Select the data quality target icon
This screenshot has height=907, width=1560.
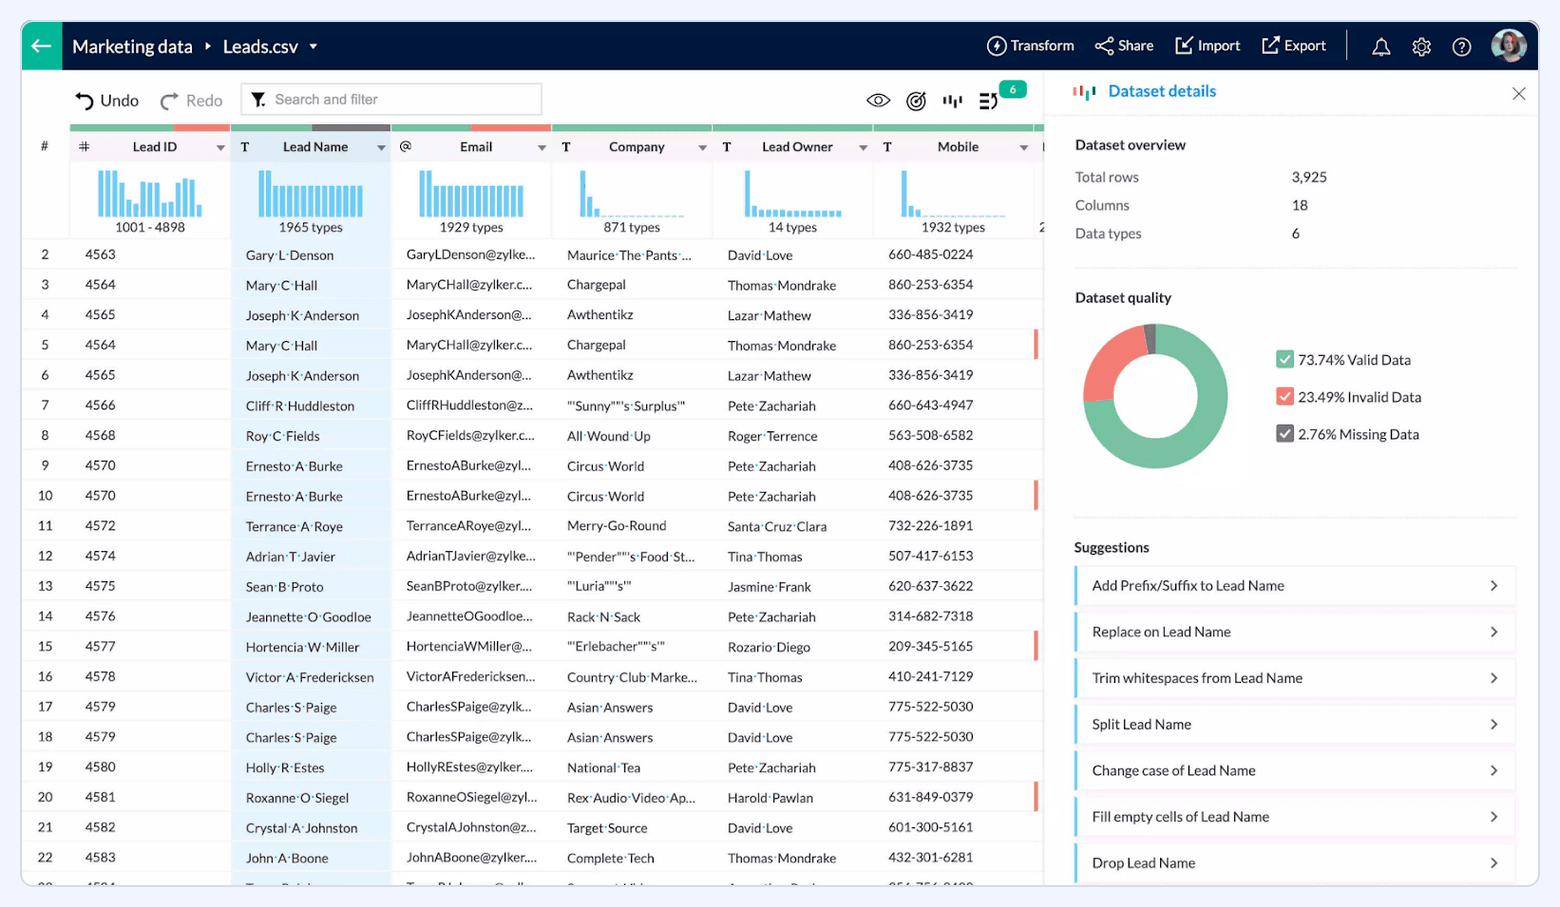pyautogui.click(x=915, y=99)
